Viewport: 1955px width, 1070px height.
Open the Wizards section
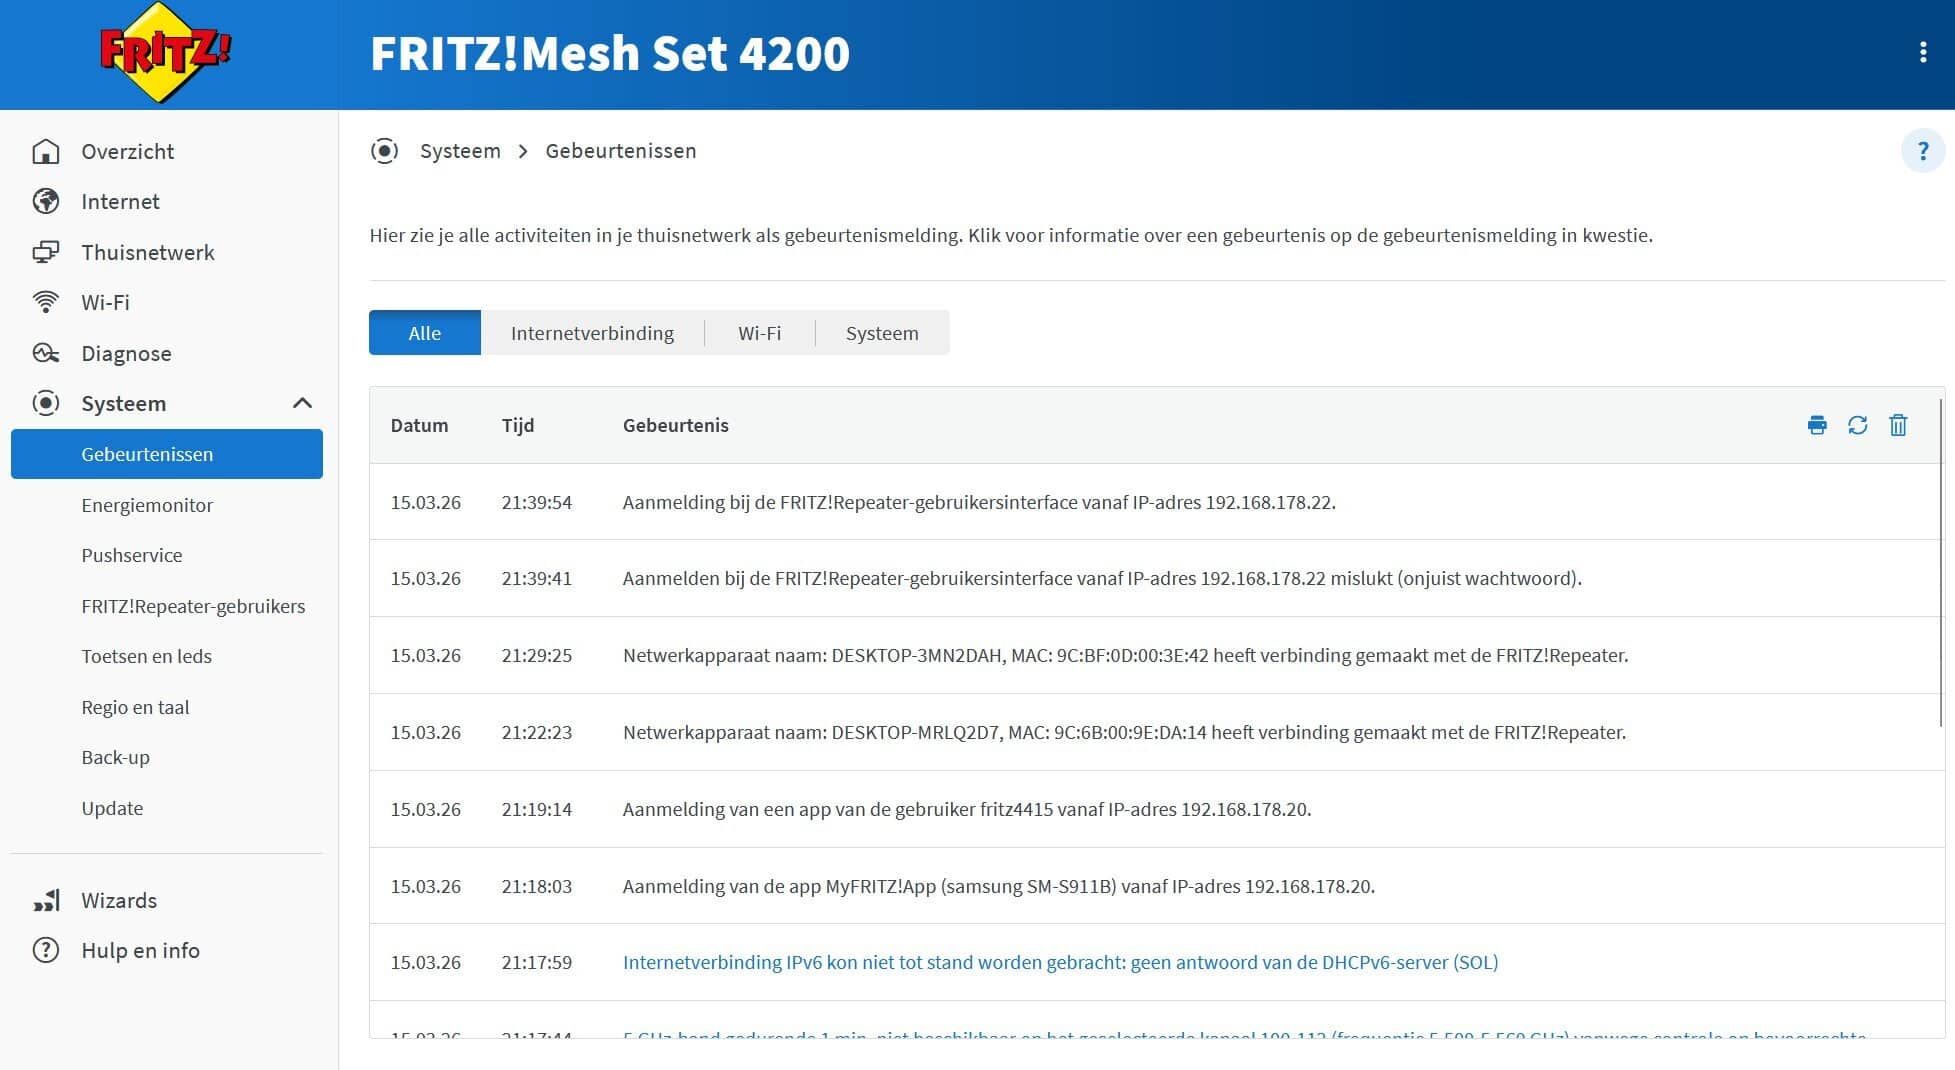pos(119,900)
